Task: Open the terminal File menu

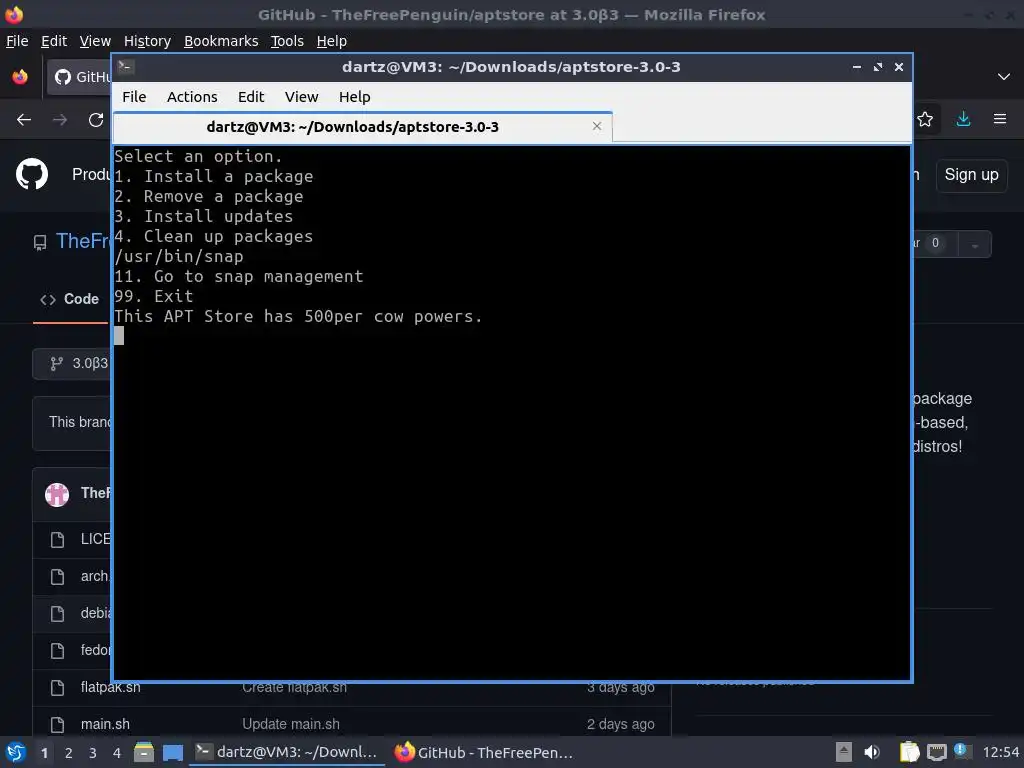Action: tap(134, 97)
